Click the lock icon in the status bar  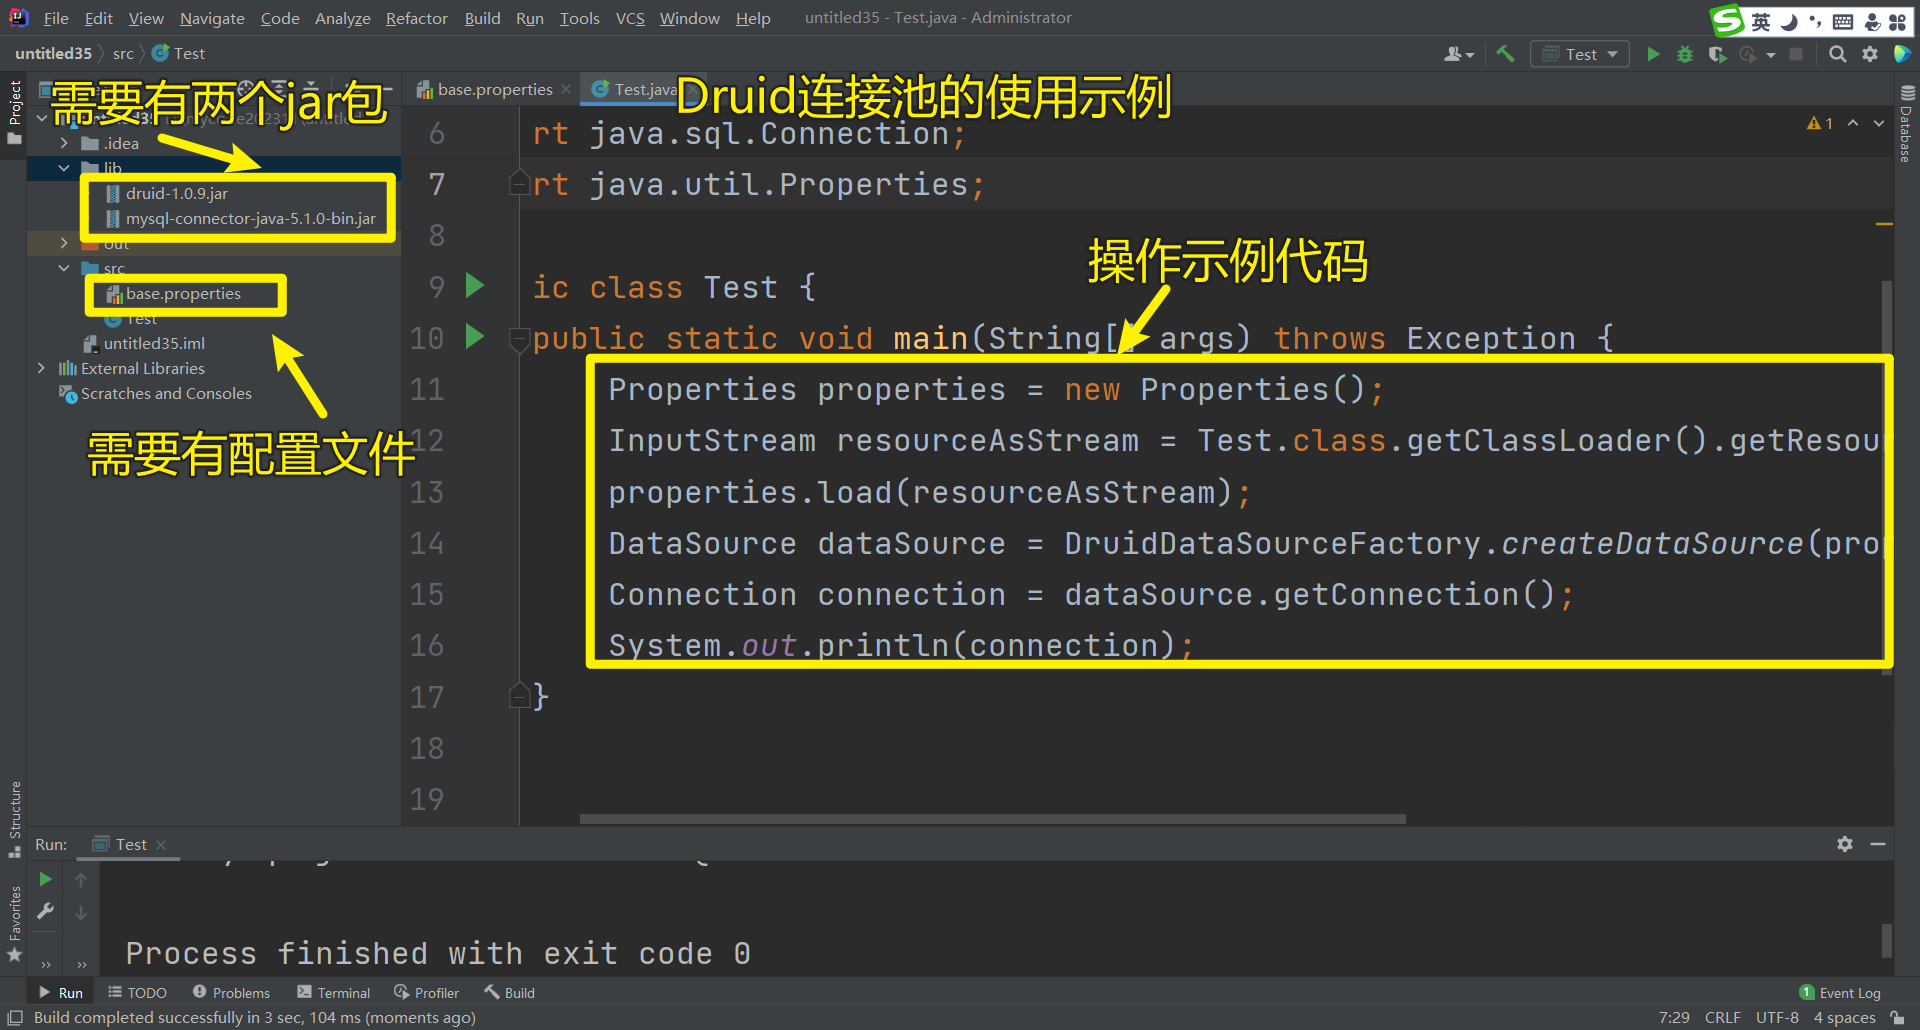click(x=1897, y=1018)
